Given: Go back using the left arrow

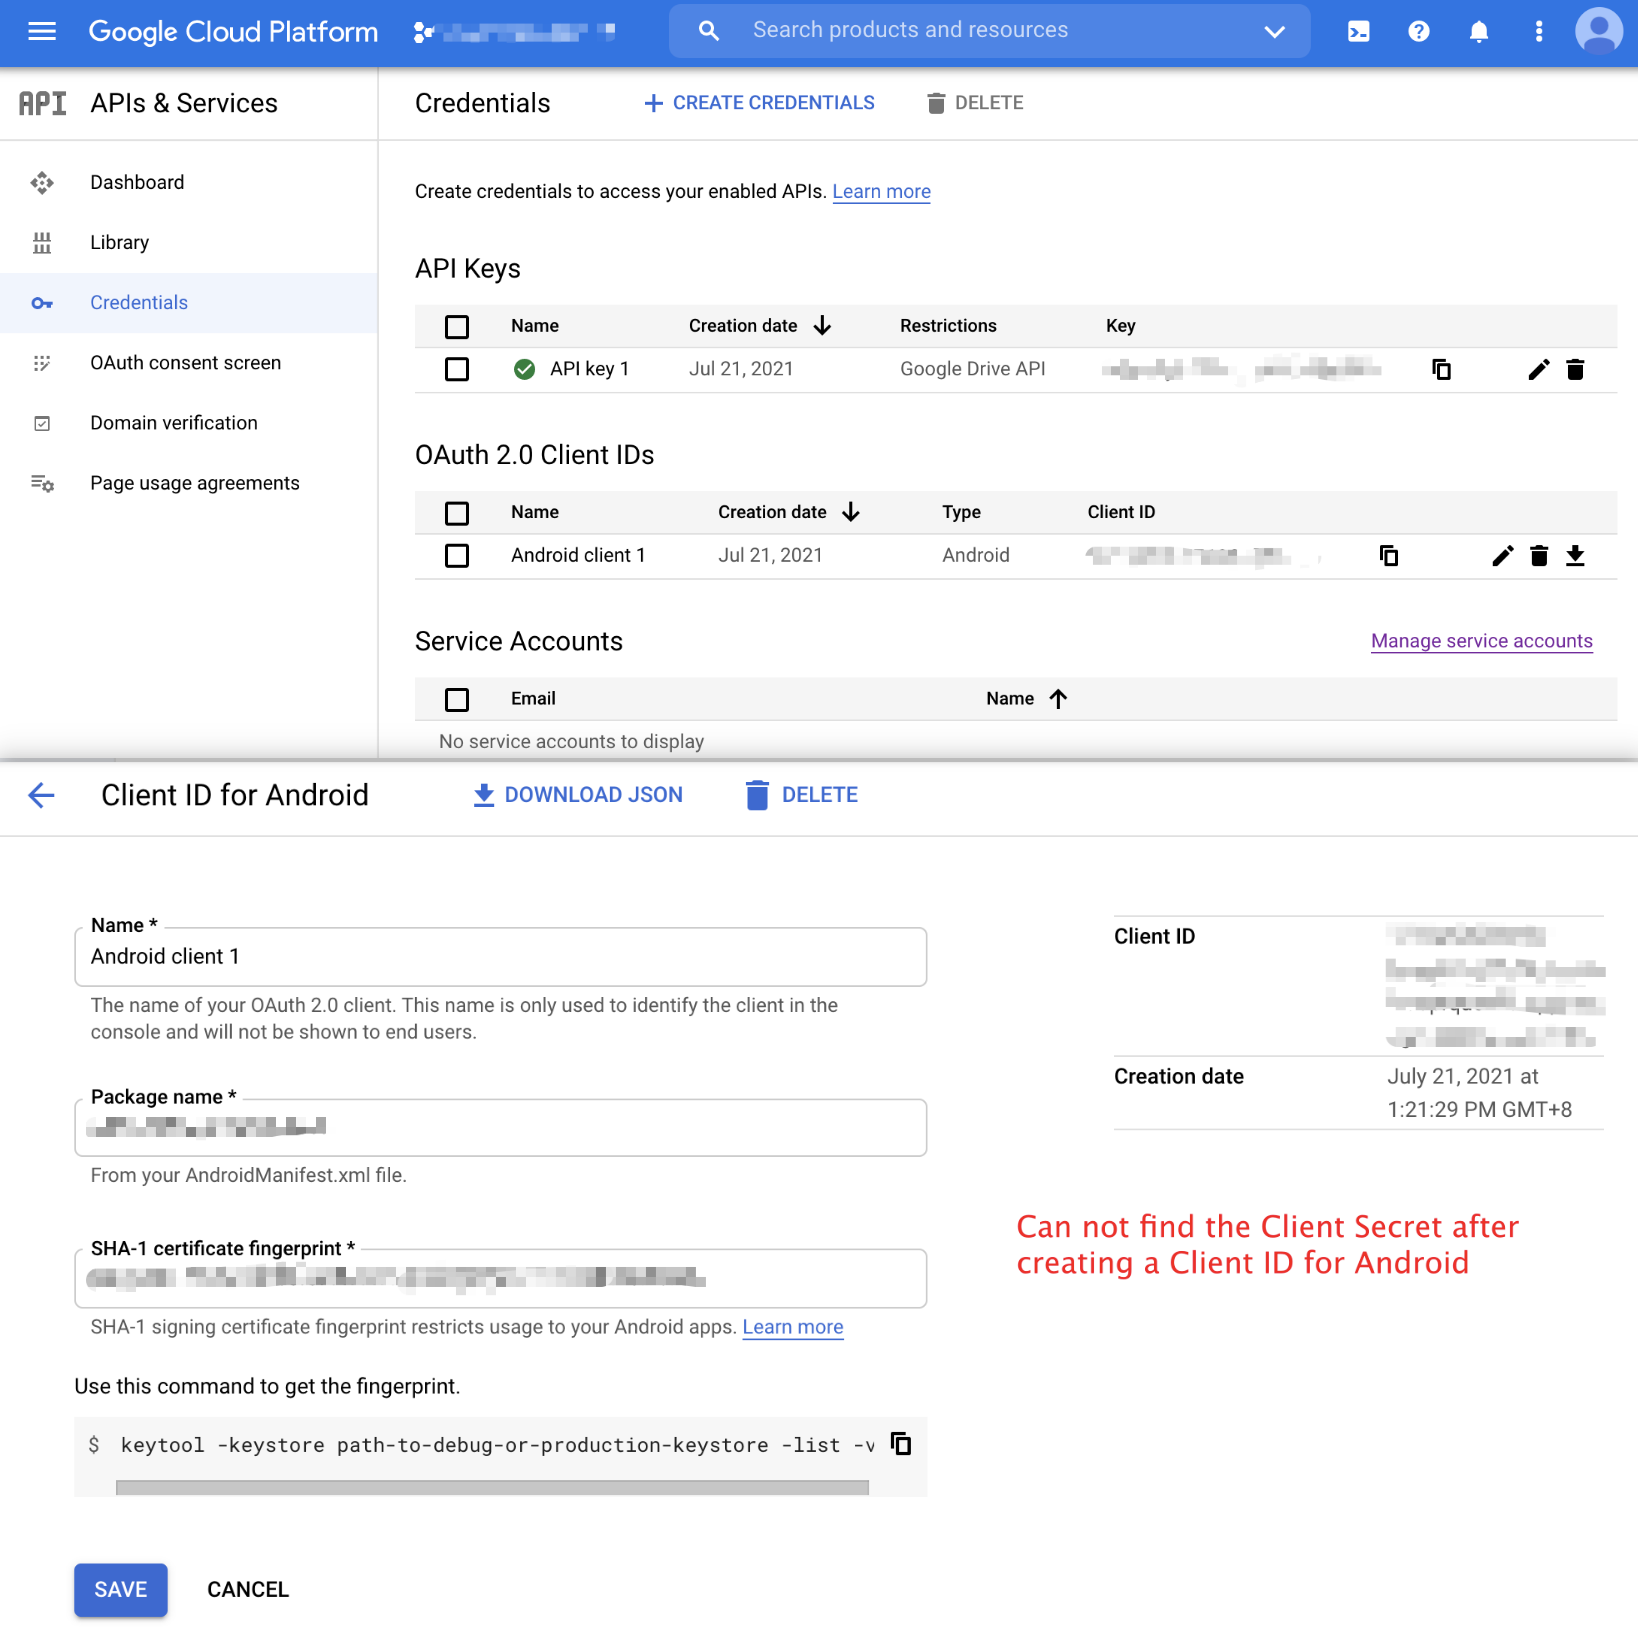Looking at the screenshot, I should click(x=41, y=795).
